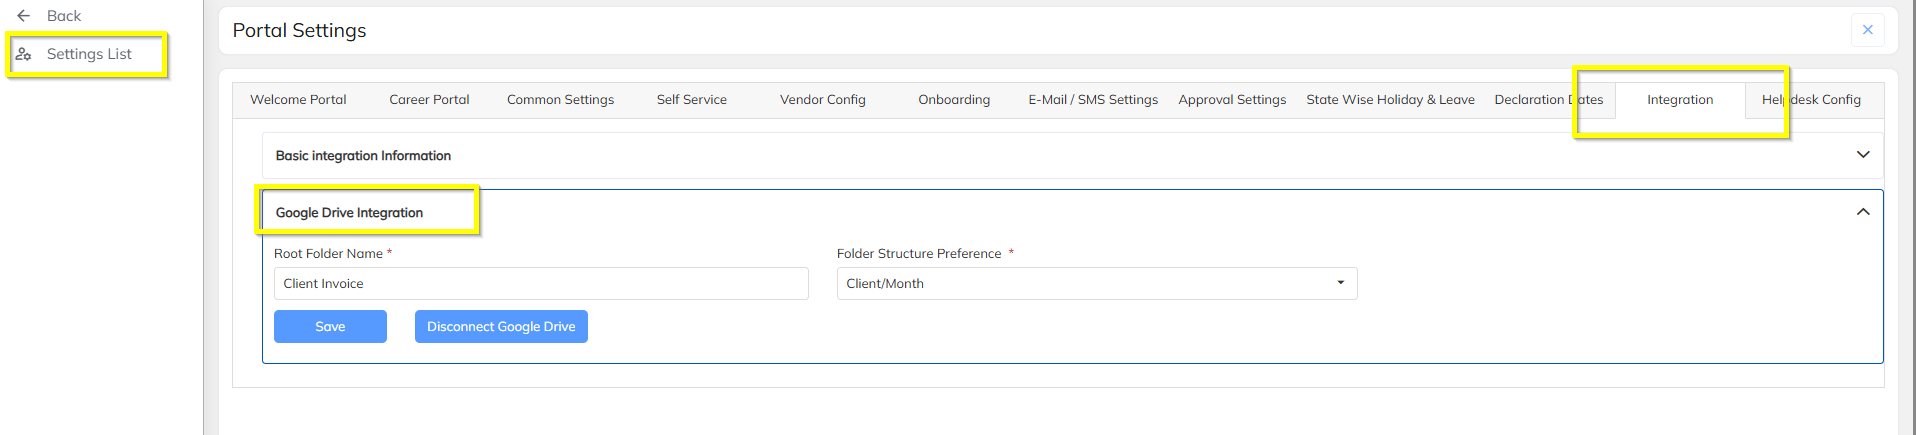Select the Approval Settings tab
This screenshot has height=435, width=1916.
(x=1232, y=100)
